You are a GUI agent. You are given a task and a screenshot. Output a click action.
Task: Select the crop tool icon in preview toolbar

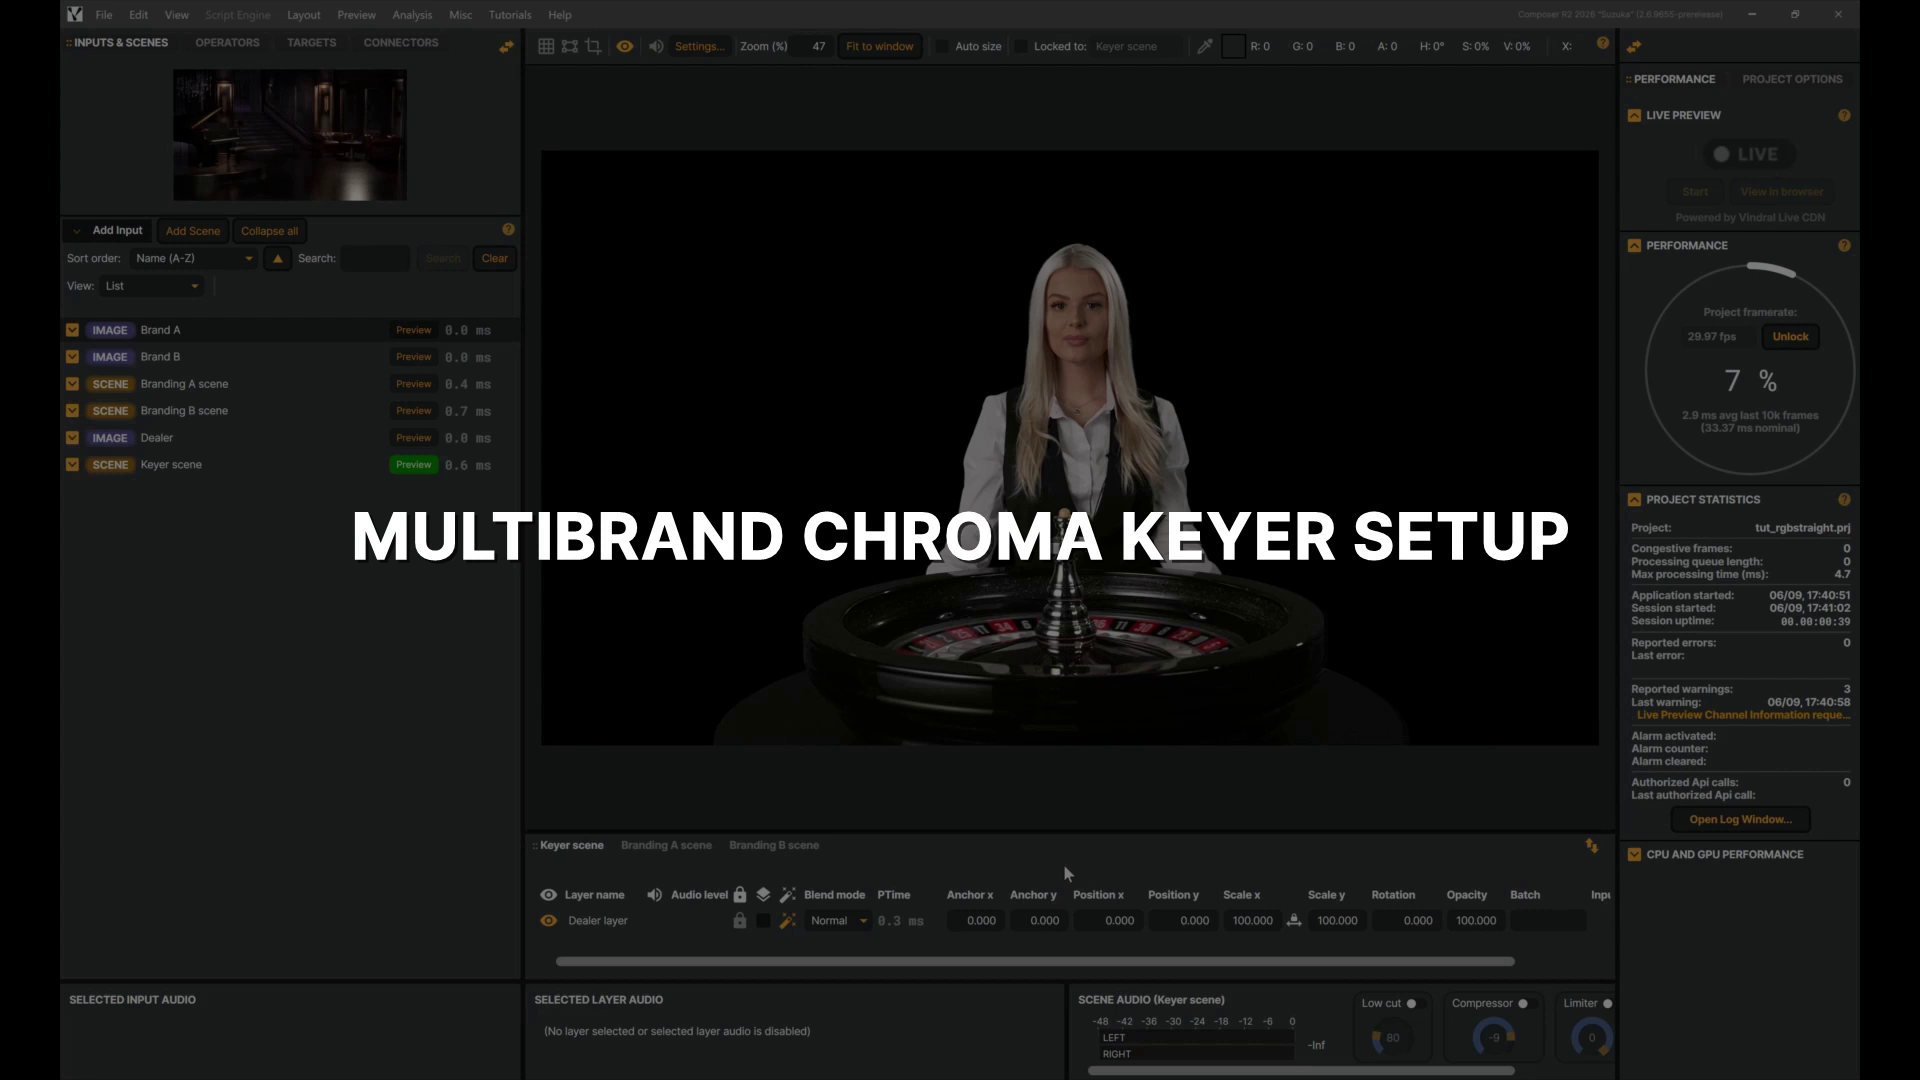click(x=593, y=46)
